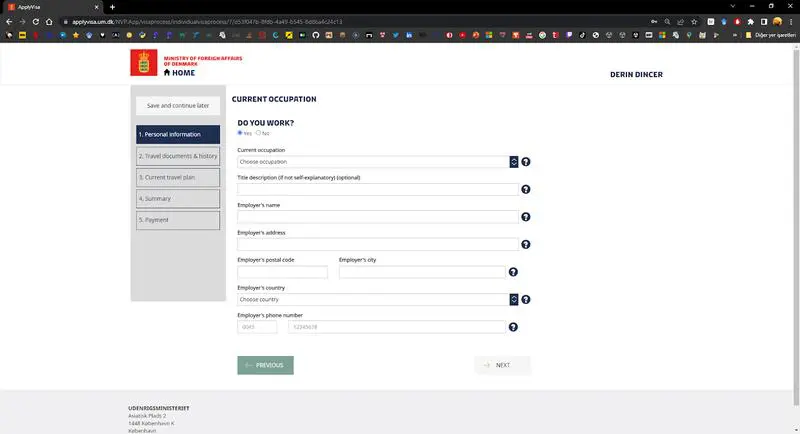Screen dimensions: 800x434
Task: Reload the page with the refresh icon
Action: pos(36,22)
